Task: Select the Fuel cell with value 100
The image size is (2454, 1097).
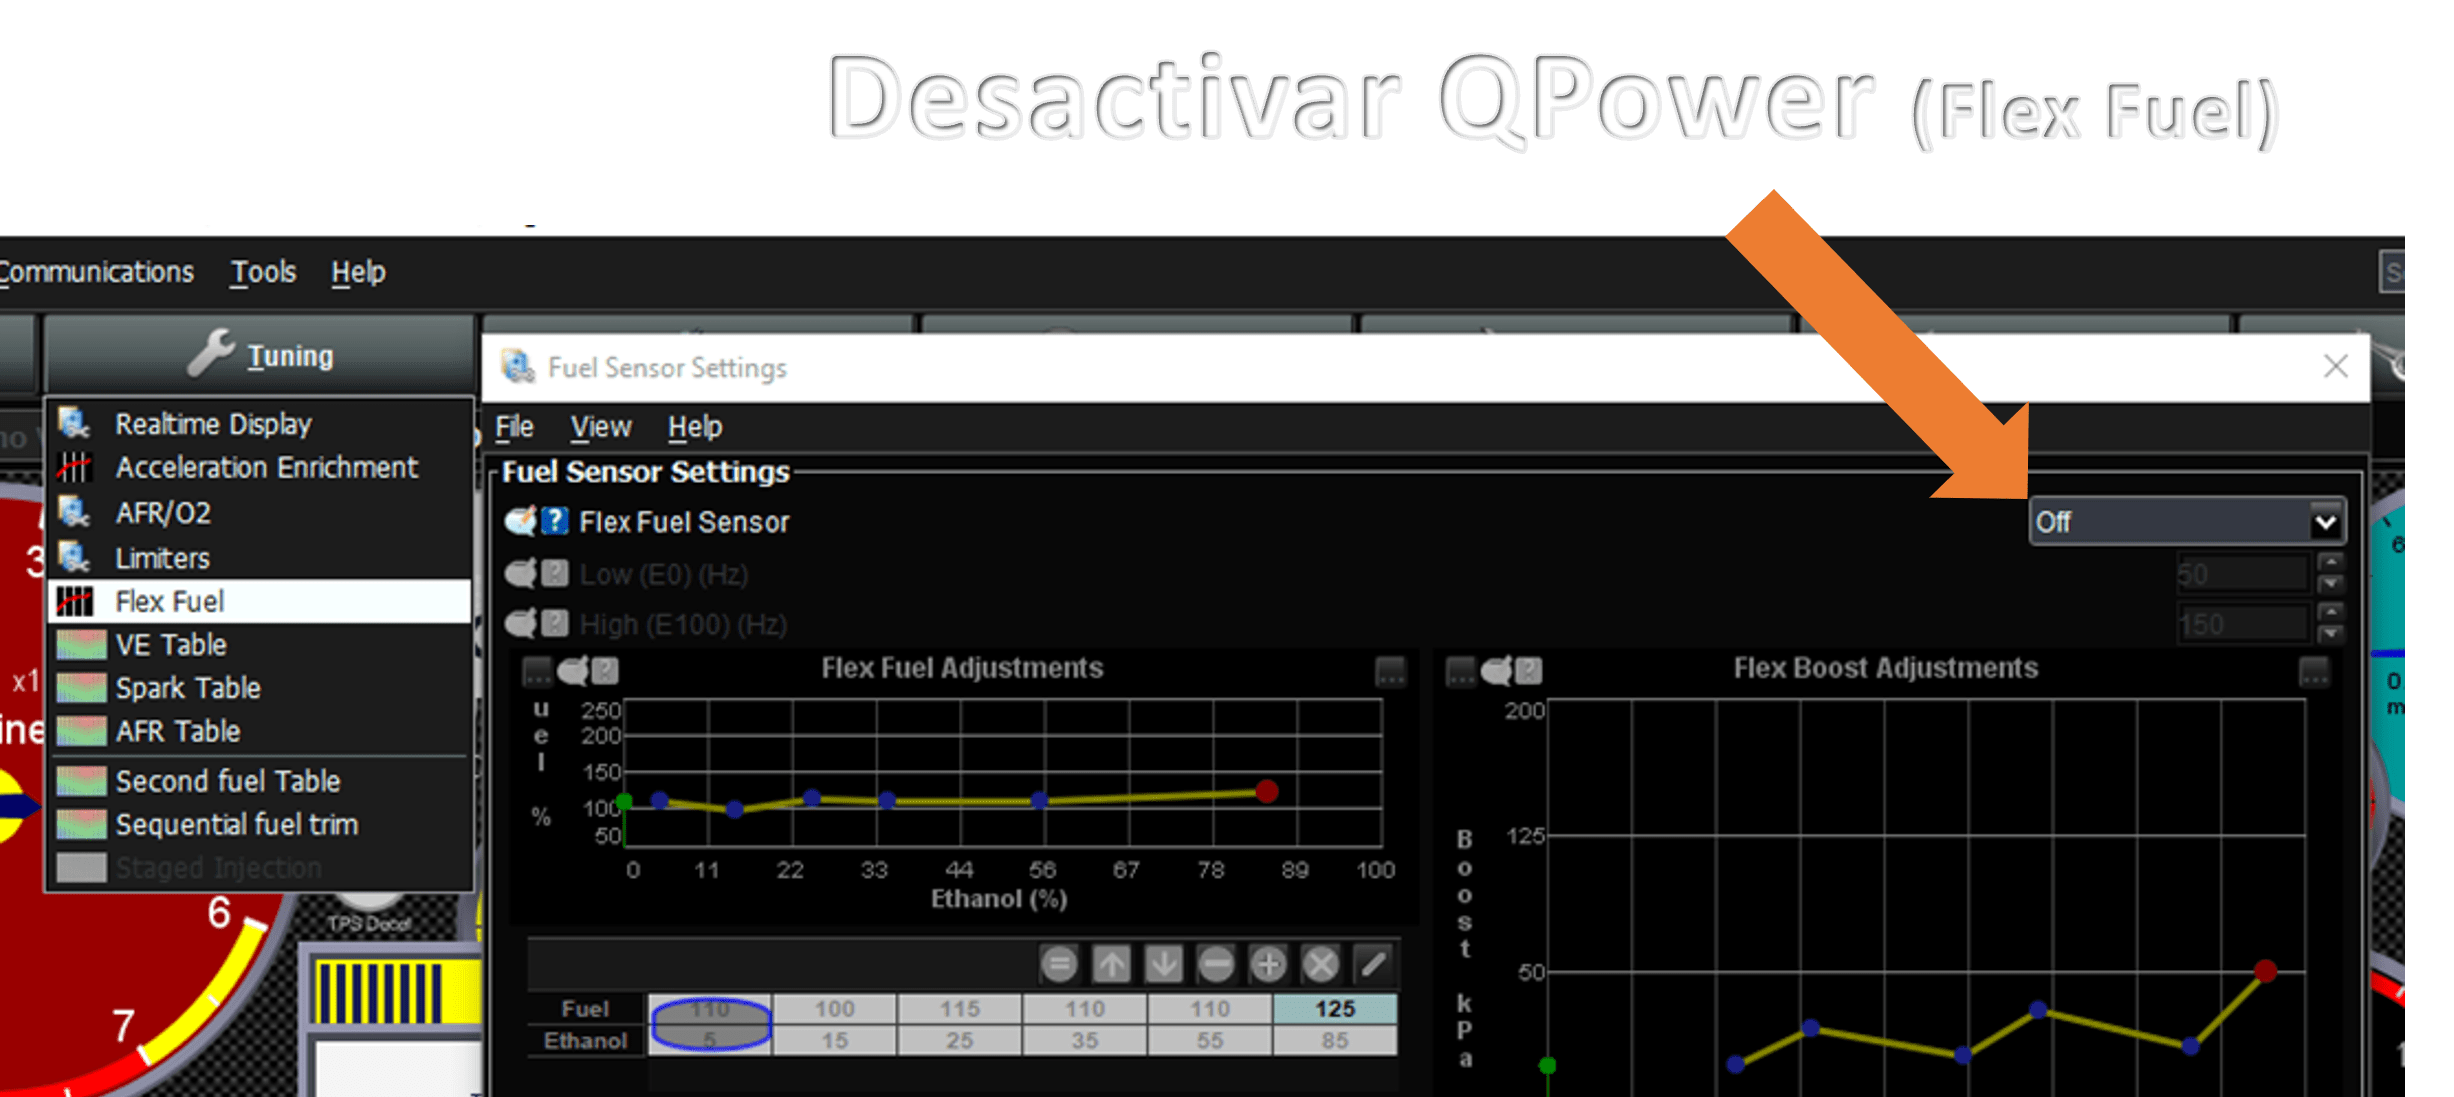Action: coord(834,1008)
